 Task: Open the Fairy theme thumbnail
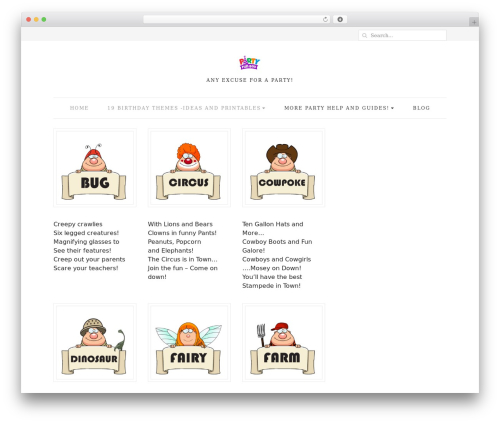click(x=189, y=343)
